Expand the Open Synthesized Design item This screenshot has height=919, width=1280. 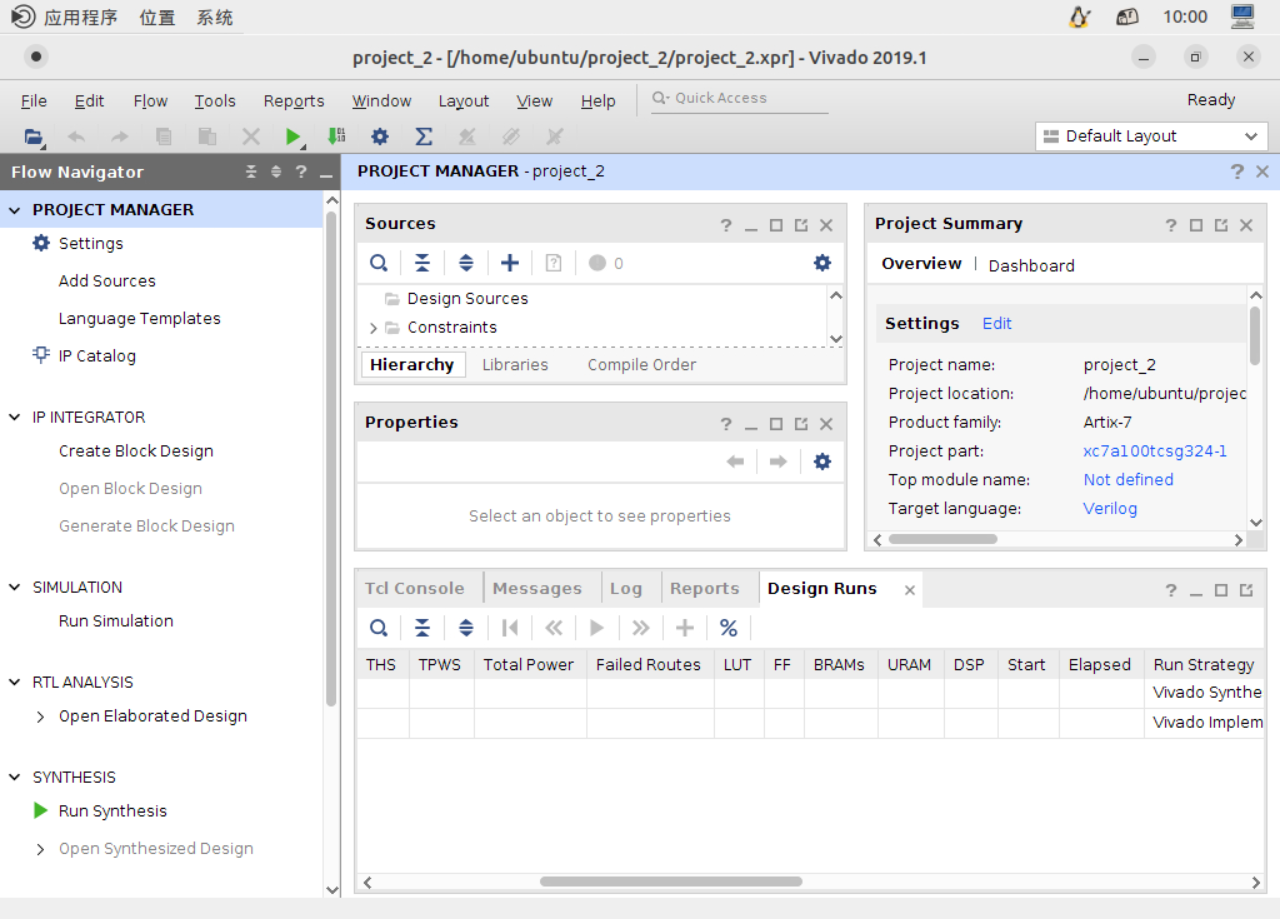click(40, 849)
